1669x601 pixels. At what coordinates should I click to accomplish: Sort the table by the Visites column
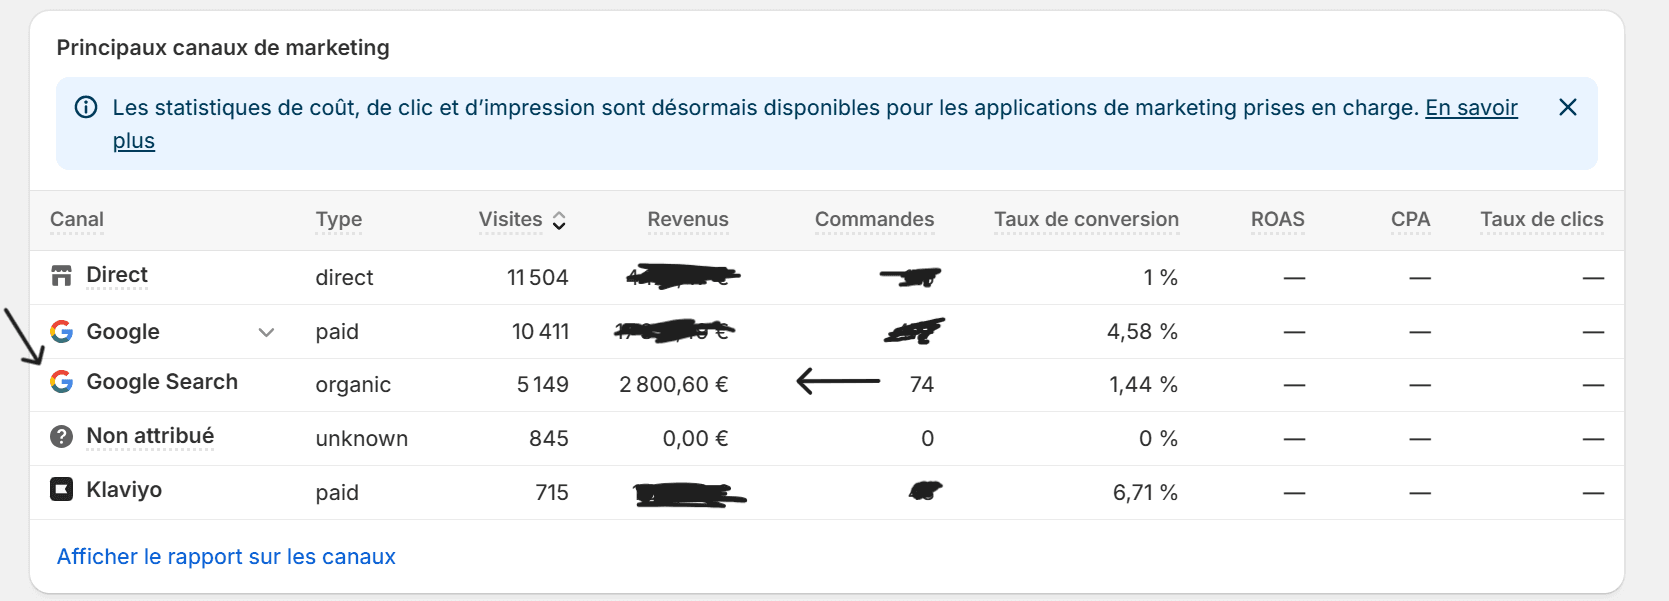pyautogui.click(x=522, y=219)
